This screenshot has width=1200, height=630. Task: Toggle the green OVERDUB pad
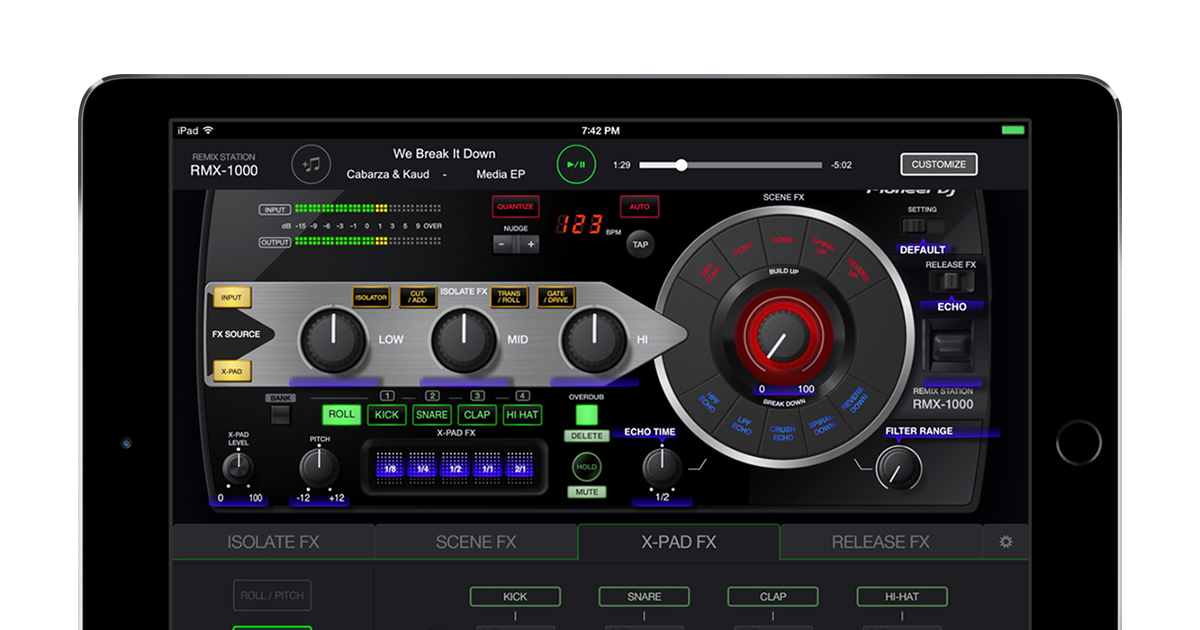click(586, 414)
